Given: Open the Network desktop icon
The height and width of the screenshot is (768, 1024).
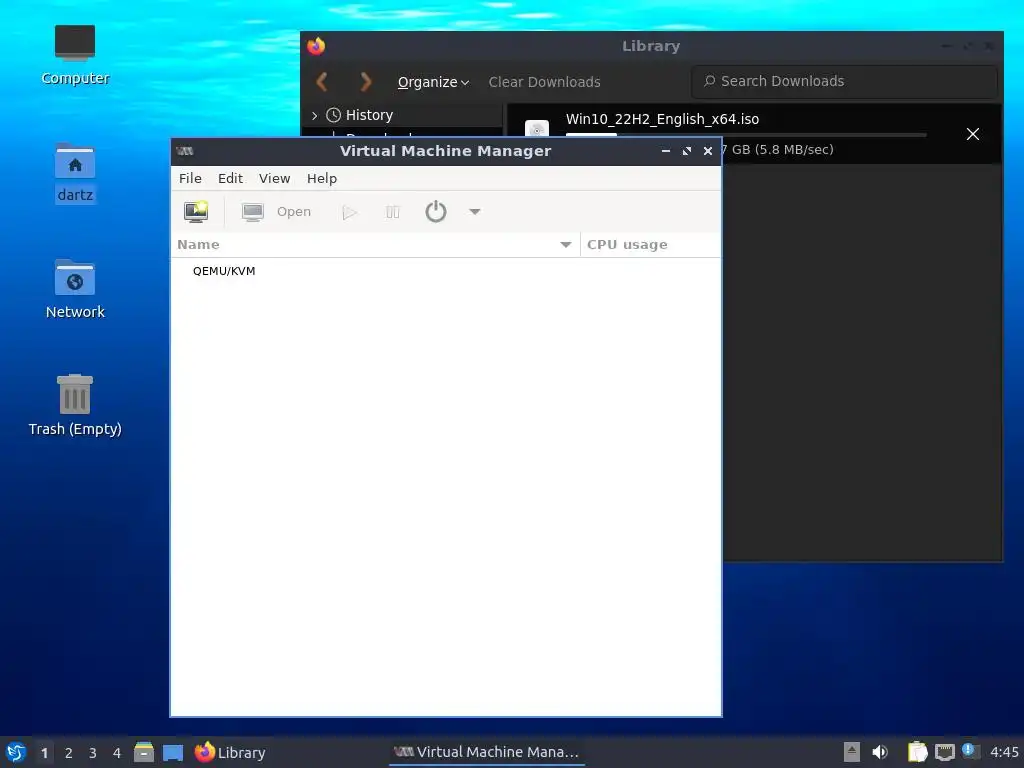Looking at the screenshot, I should coord(74,289).
